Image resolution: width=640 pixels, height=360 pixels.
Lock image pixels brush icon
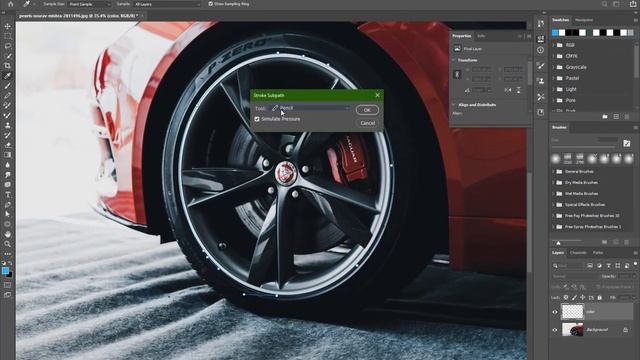[x=574, y=298]
